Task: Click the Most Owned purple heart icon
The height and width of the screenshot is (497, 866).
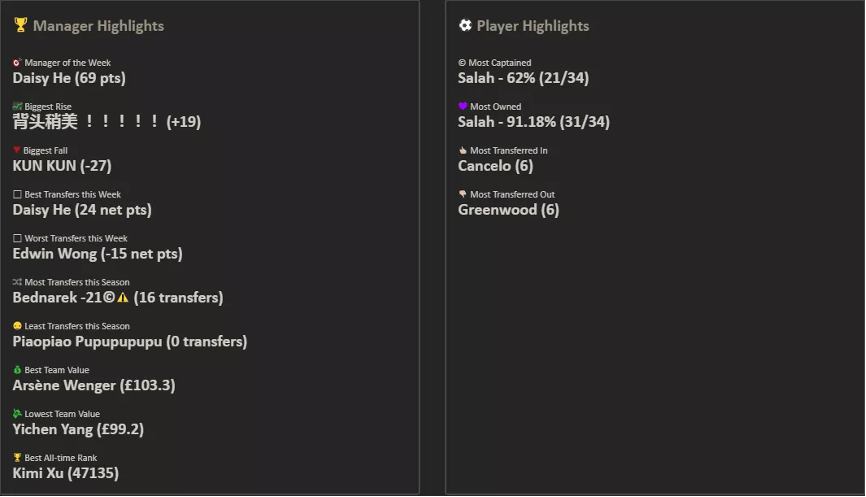Action: click(462, 107)
